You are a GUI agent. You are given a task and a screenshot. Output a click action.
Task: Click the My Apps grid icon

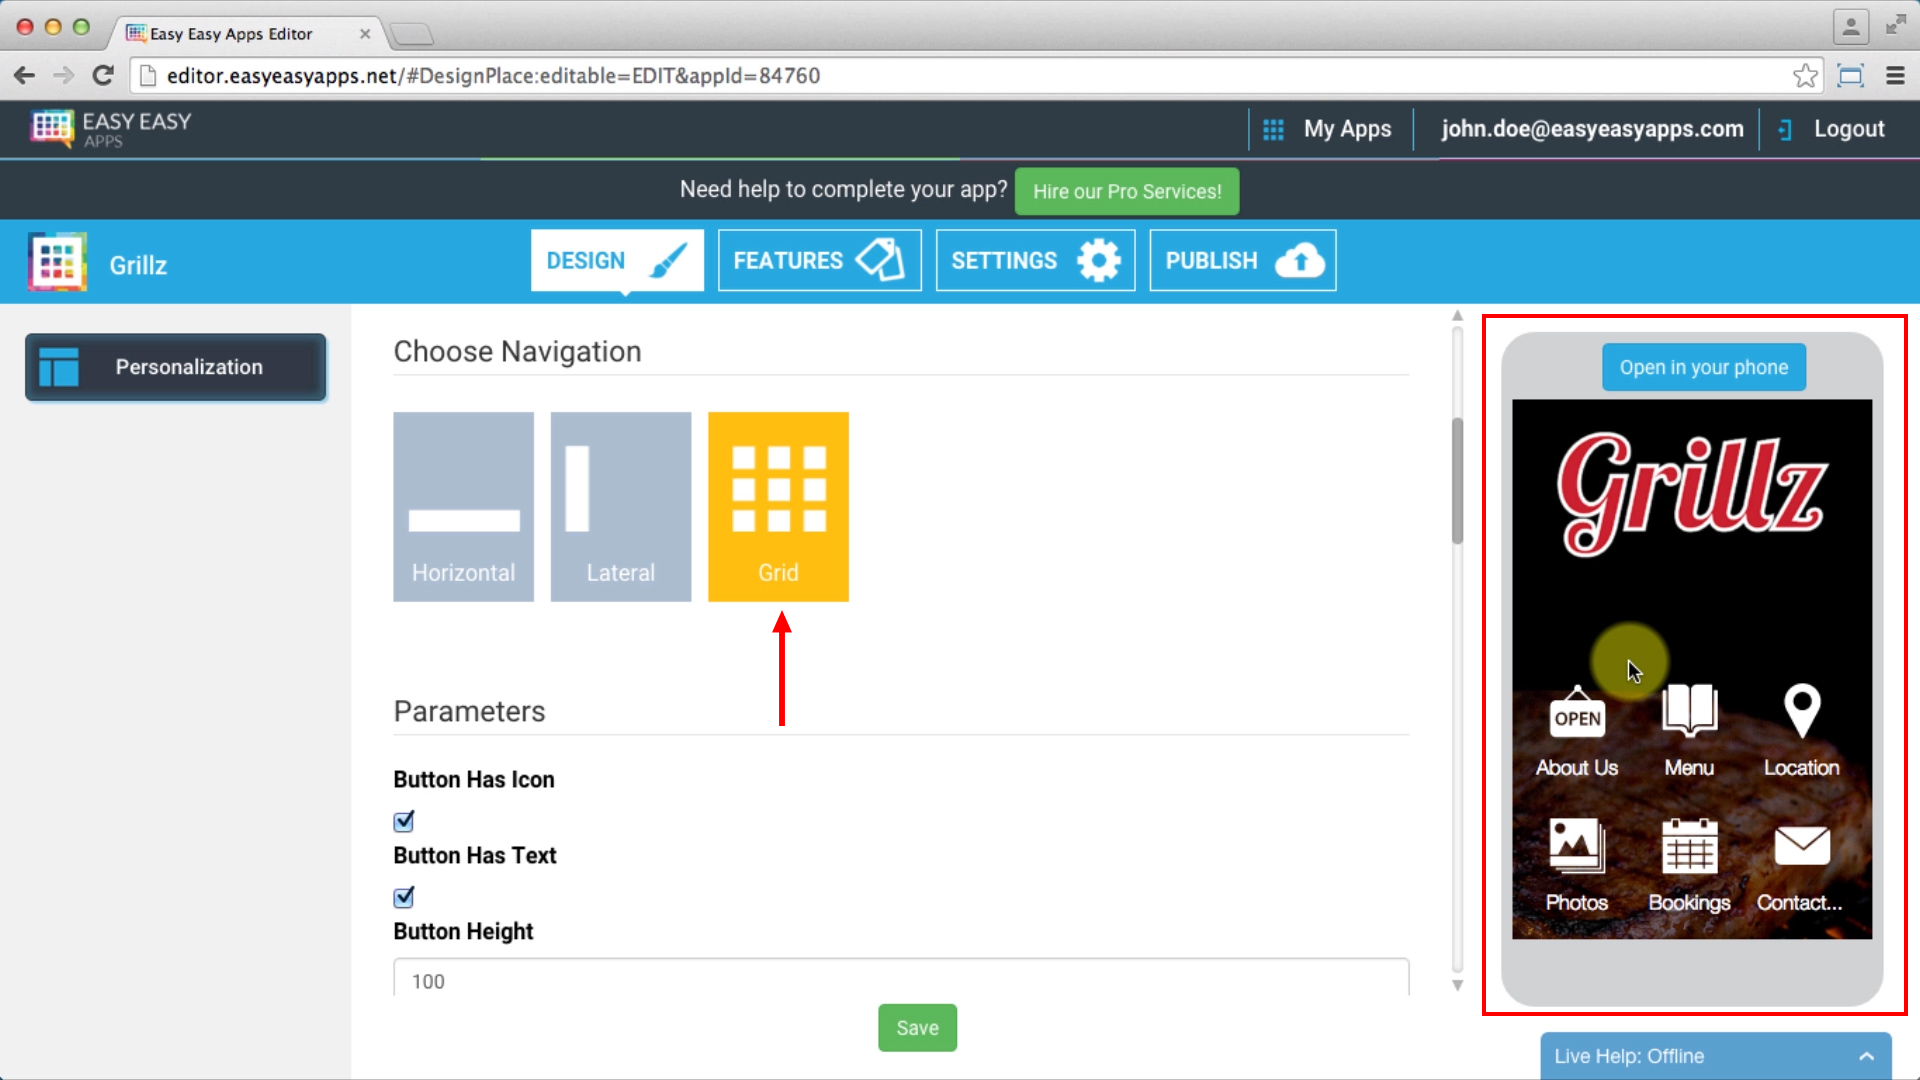(1273, 129)
